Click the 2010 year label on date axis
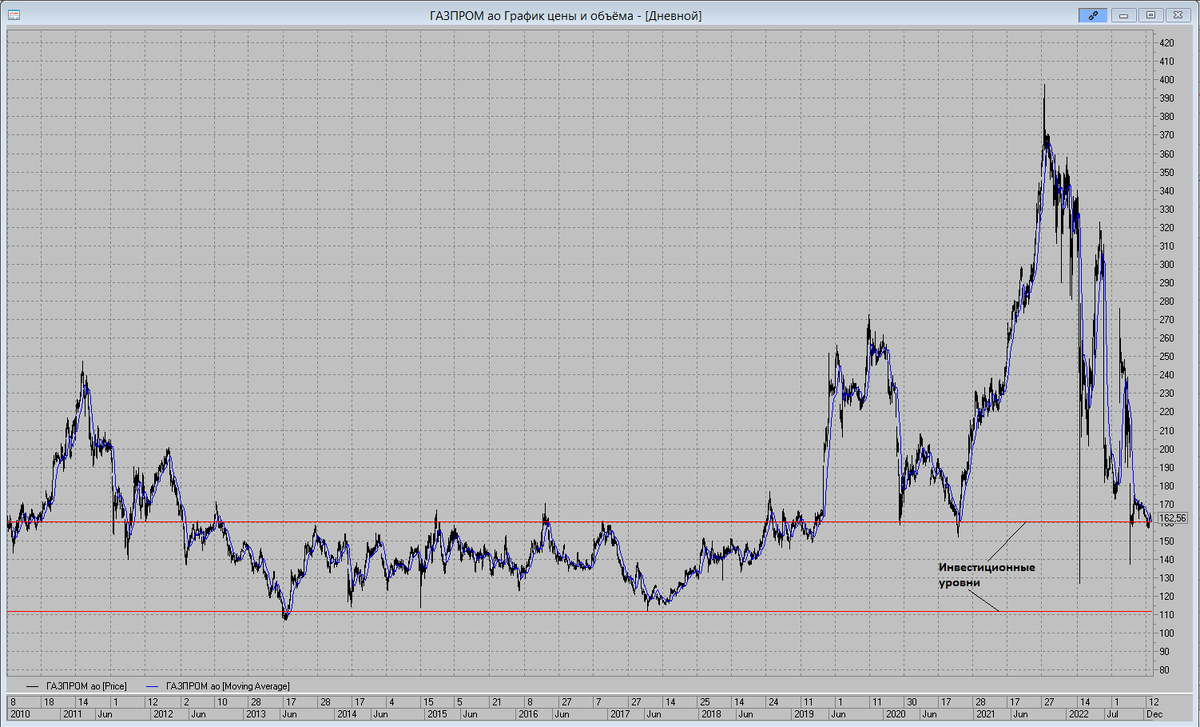The width and height of the screenshot is (1200, 727). [x=19, y=715]
